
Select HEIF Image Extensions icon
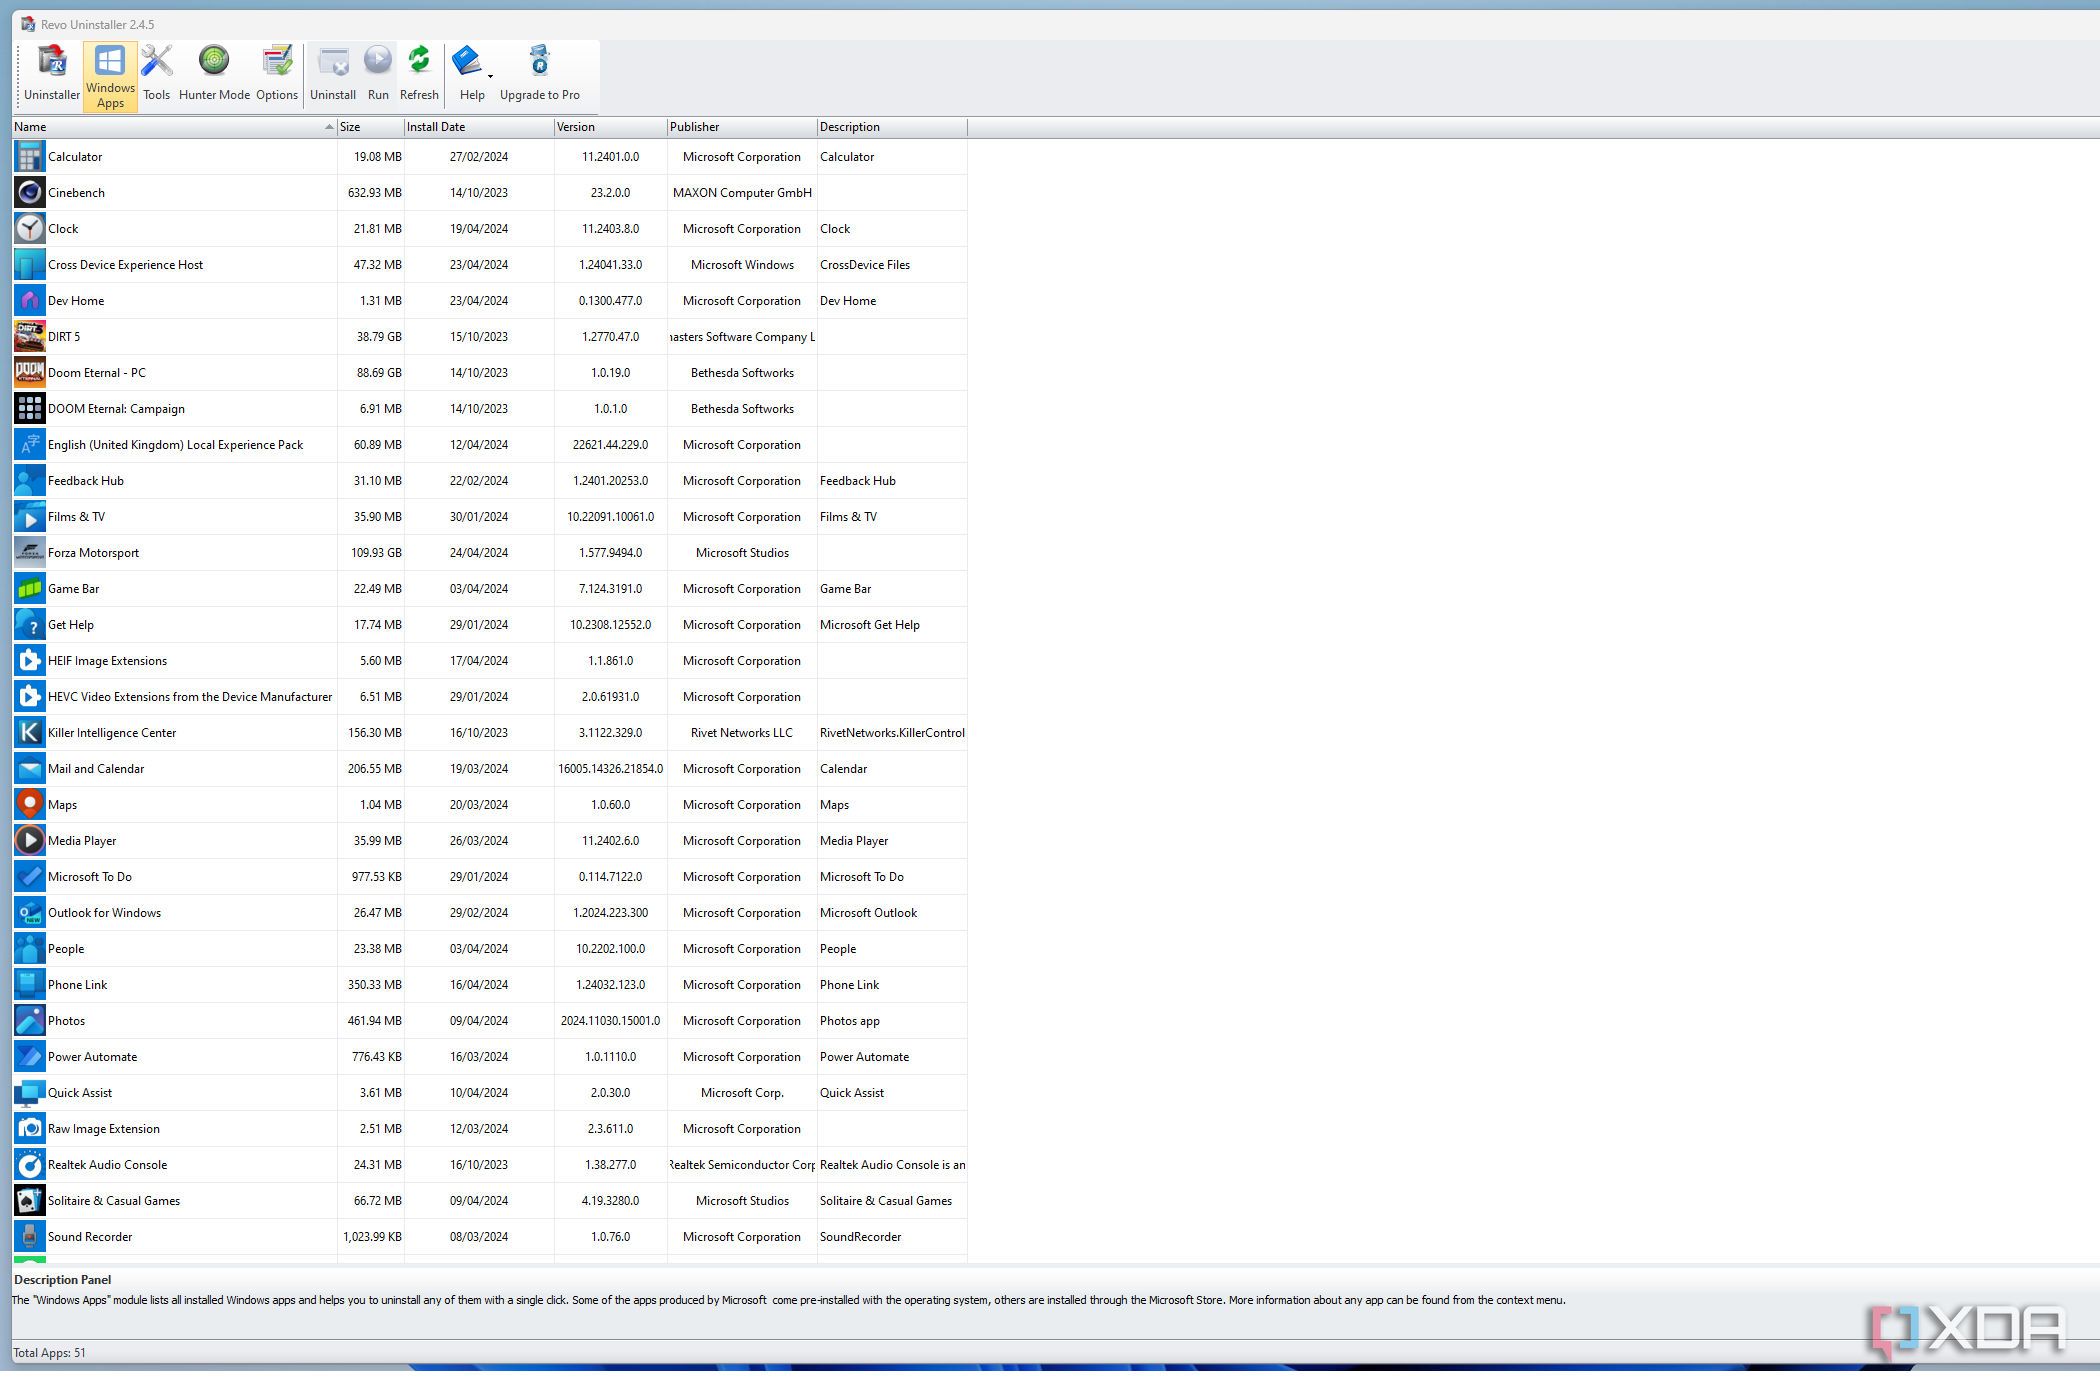pyautogui.click(x=30, y=661)
